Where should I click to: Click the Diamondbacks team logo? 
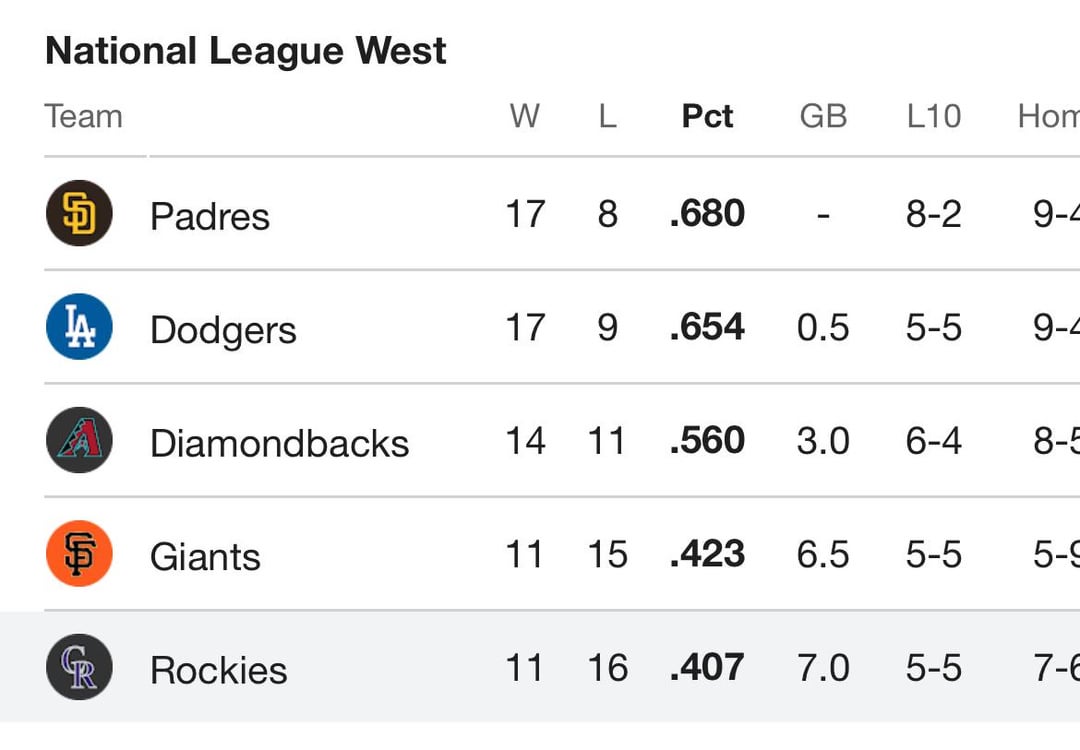click(x=79, y=441)
